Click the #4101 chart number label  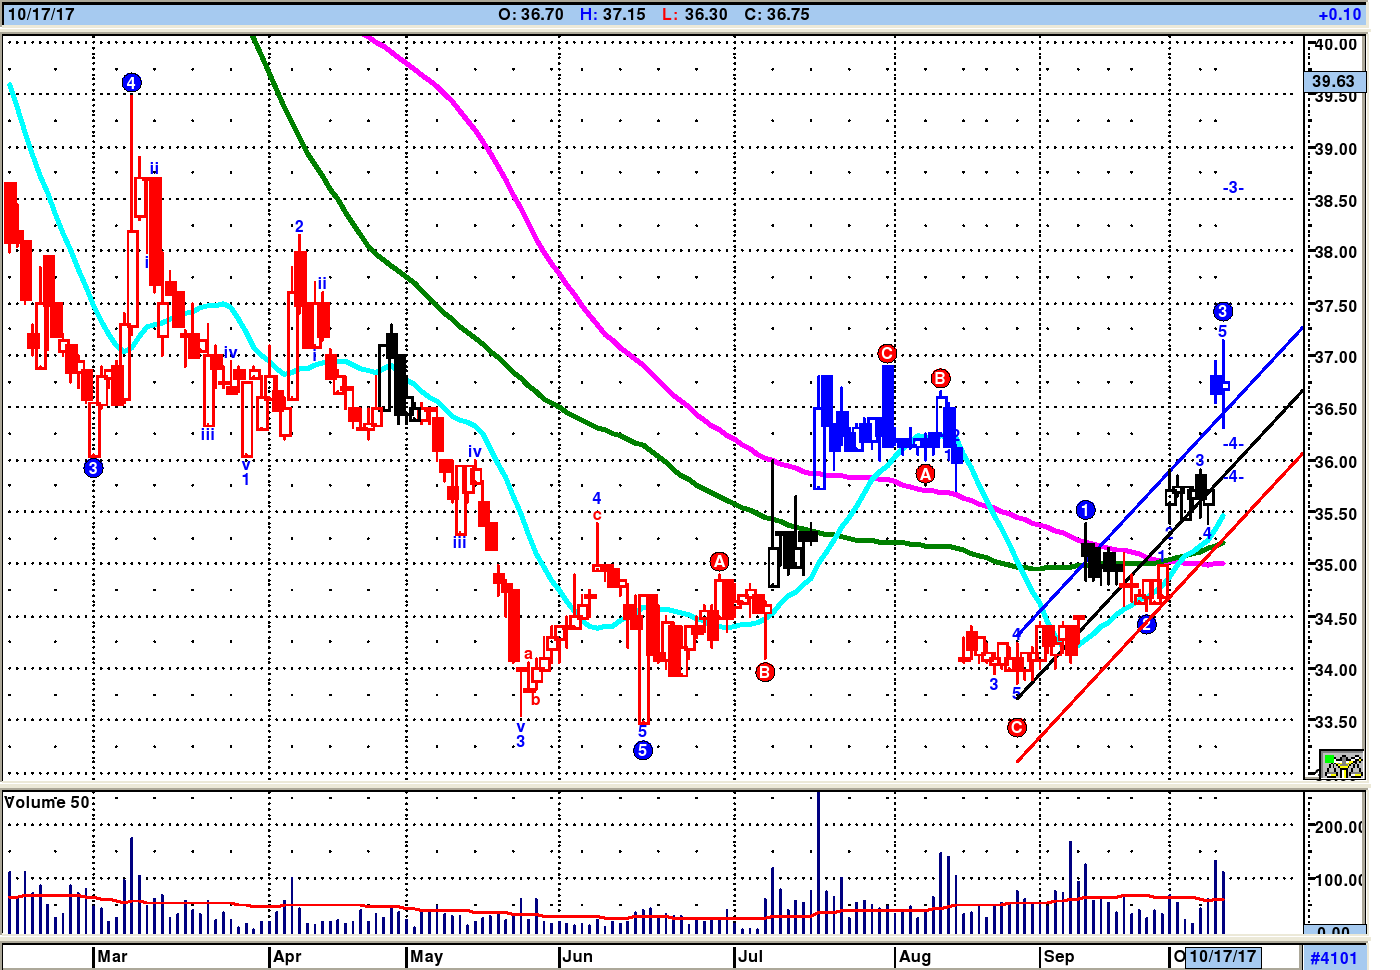point(1334,958)
